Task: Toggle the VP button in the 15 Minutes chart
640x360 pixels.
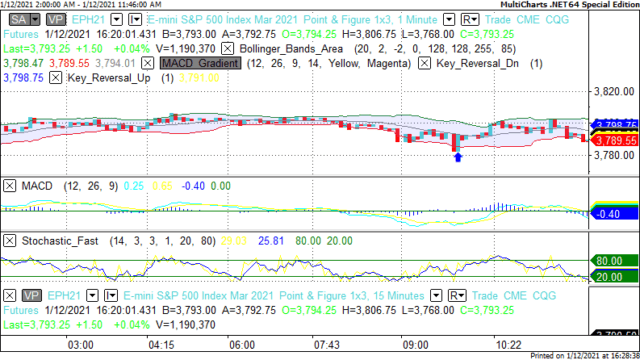Action: pyautogui.click(x=31, y=296)
